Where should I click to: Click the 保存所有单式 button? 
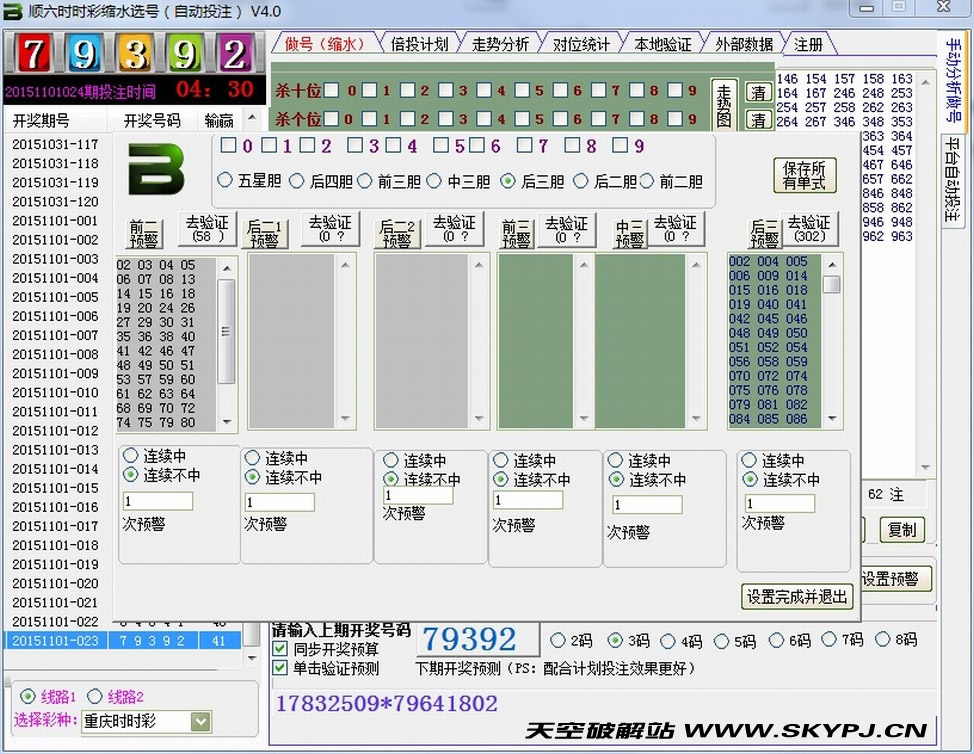pos(804,176)
